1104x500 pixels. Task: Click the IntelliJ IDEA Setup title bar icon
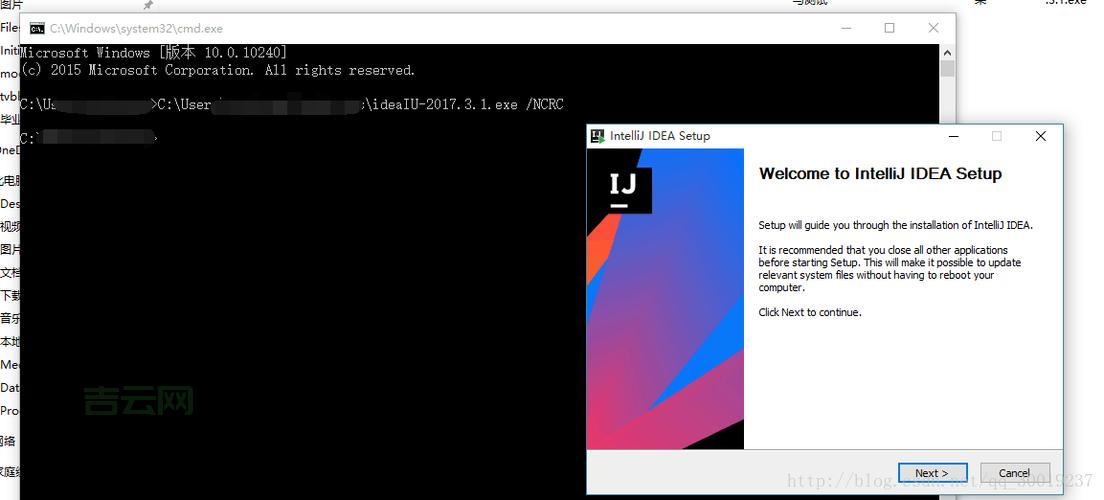pos(598,136)
